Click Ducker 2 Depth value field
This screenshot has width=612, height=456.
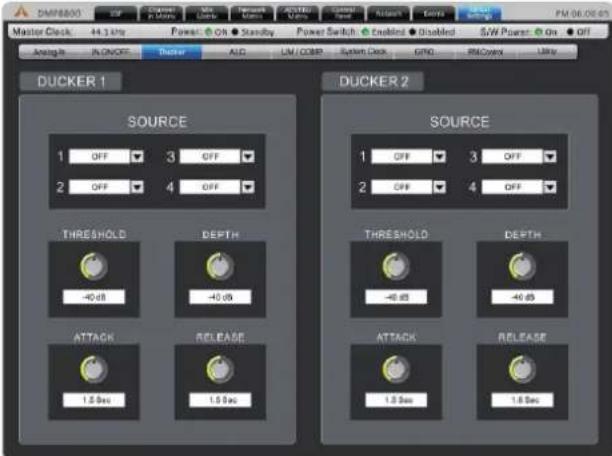point(522,297)
